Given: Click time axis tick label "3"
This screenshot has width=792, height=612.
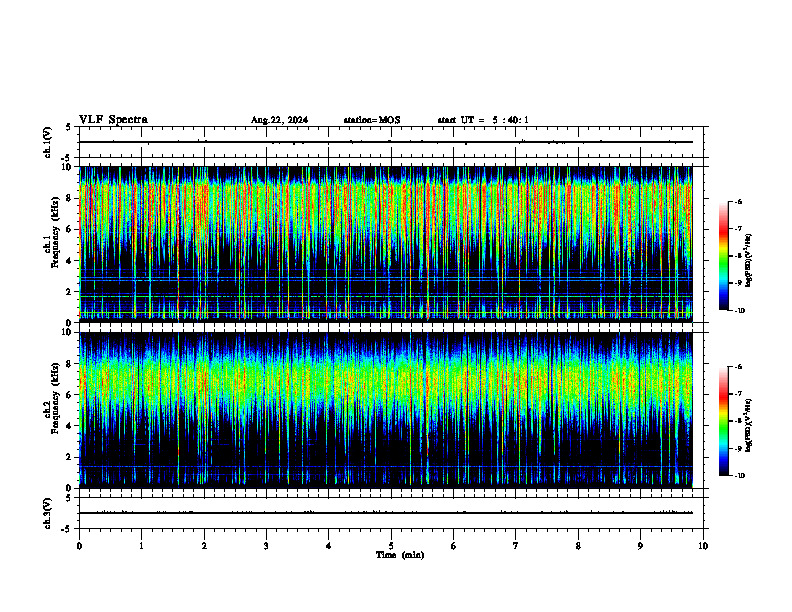Looking at the screenshot, I should click(266, 546).
